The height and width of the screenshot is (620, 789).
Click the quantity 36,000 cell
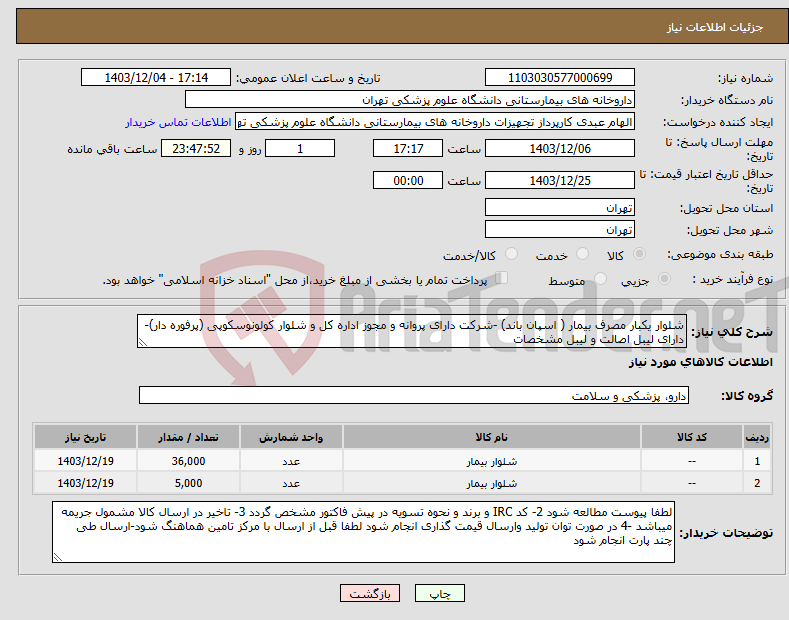pyautogui.click(x=188, y=461)
